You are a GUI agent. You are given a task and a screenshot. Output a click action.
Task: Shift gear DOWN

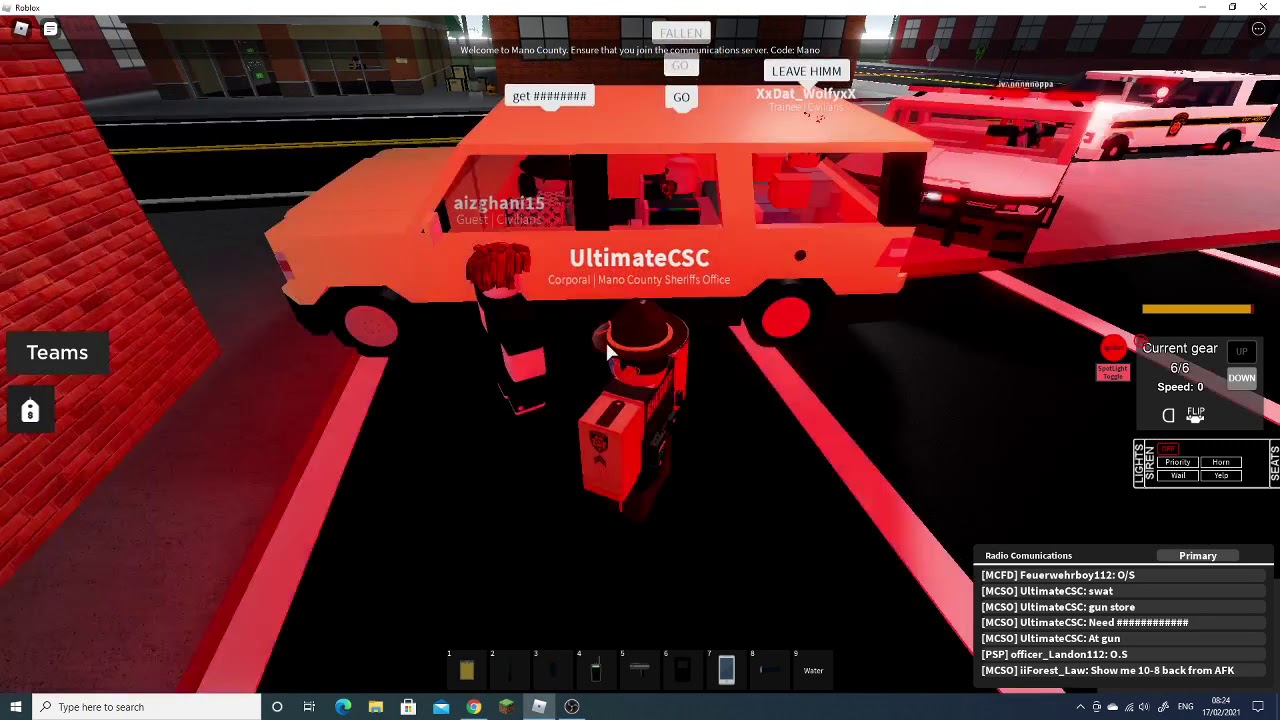1241,378
